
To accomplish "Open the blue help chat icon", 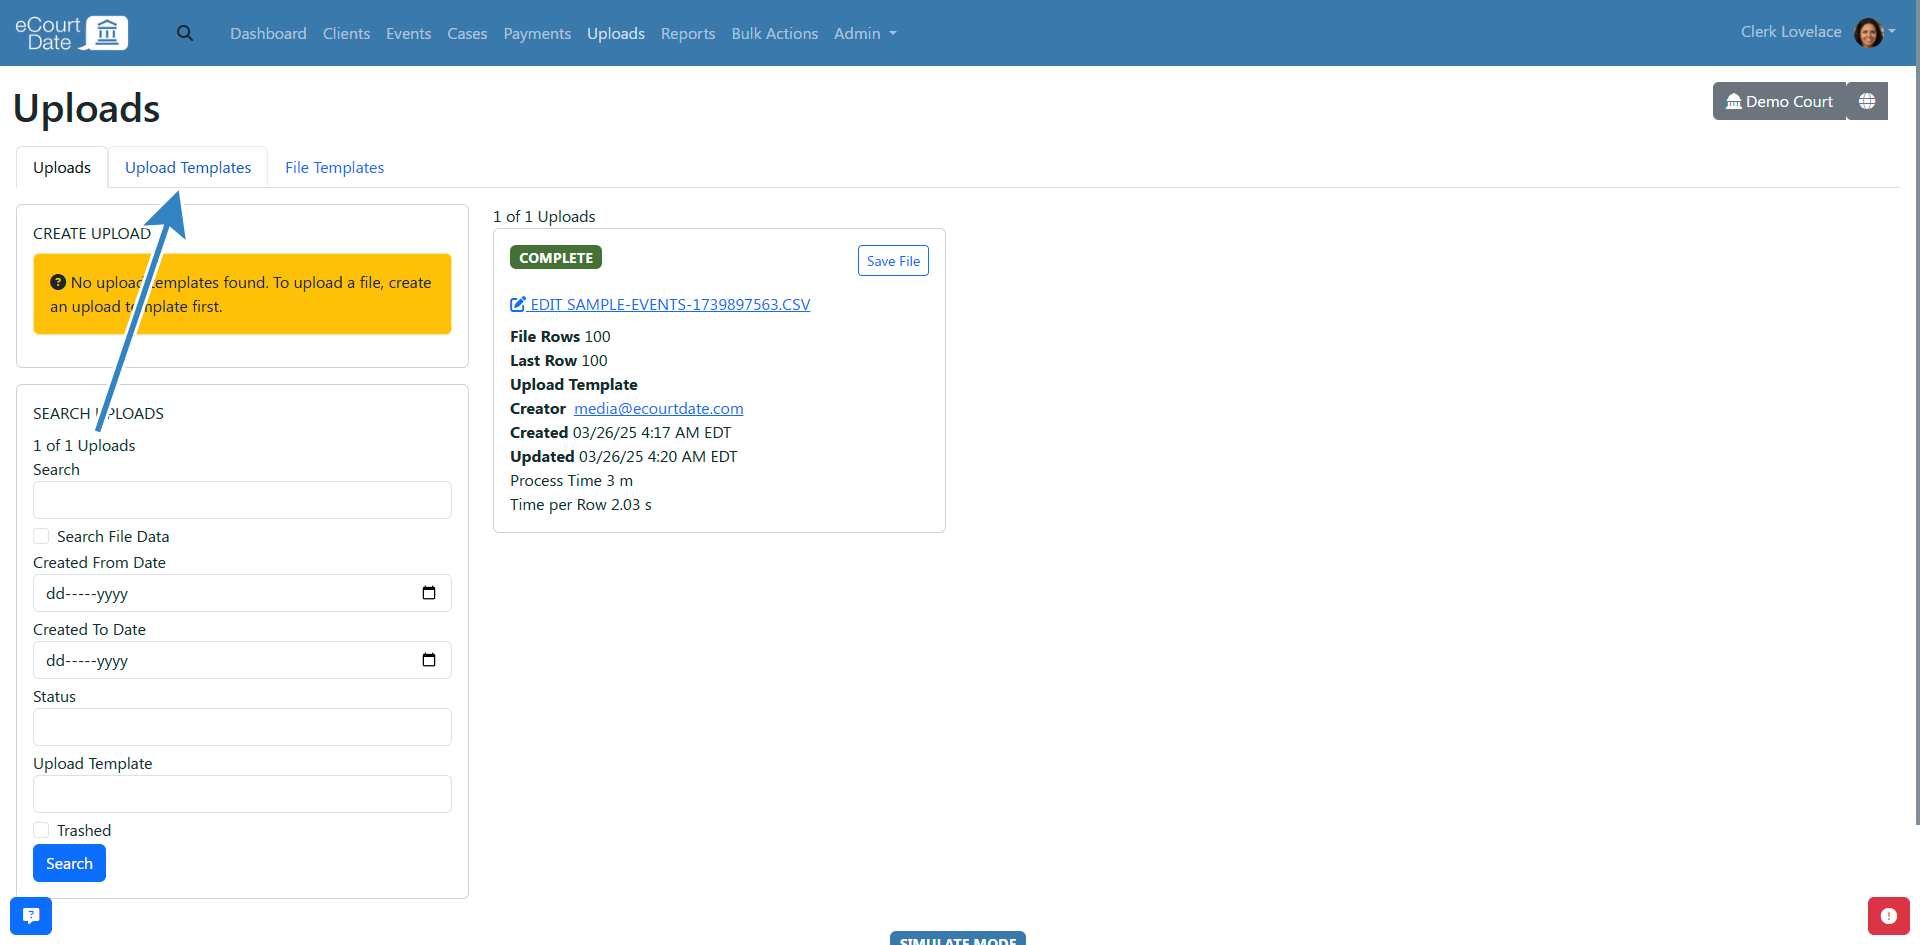I will pos(31,915).
